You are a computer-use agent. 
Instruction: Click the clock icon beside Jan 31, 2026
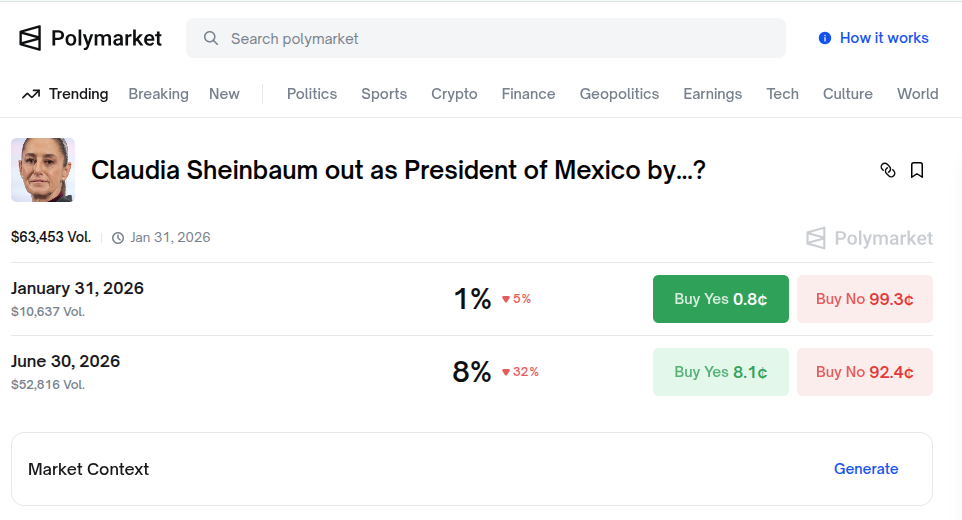tap(118, 238)
